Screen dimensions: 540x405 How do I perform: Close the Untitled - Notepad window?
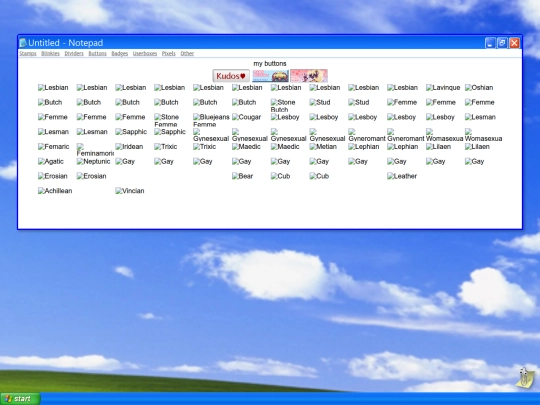[515, 43]
